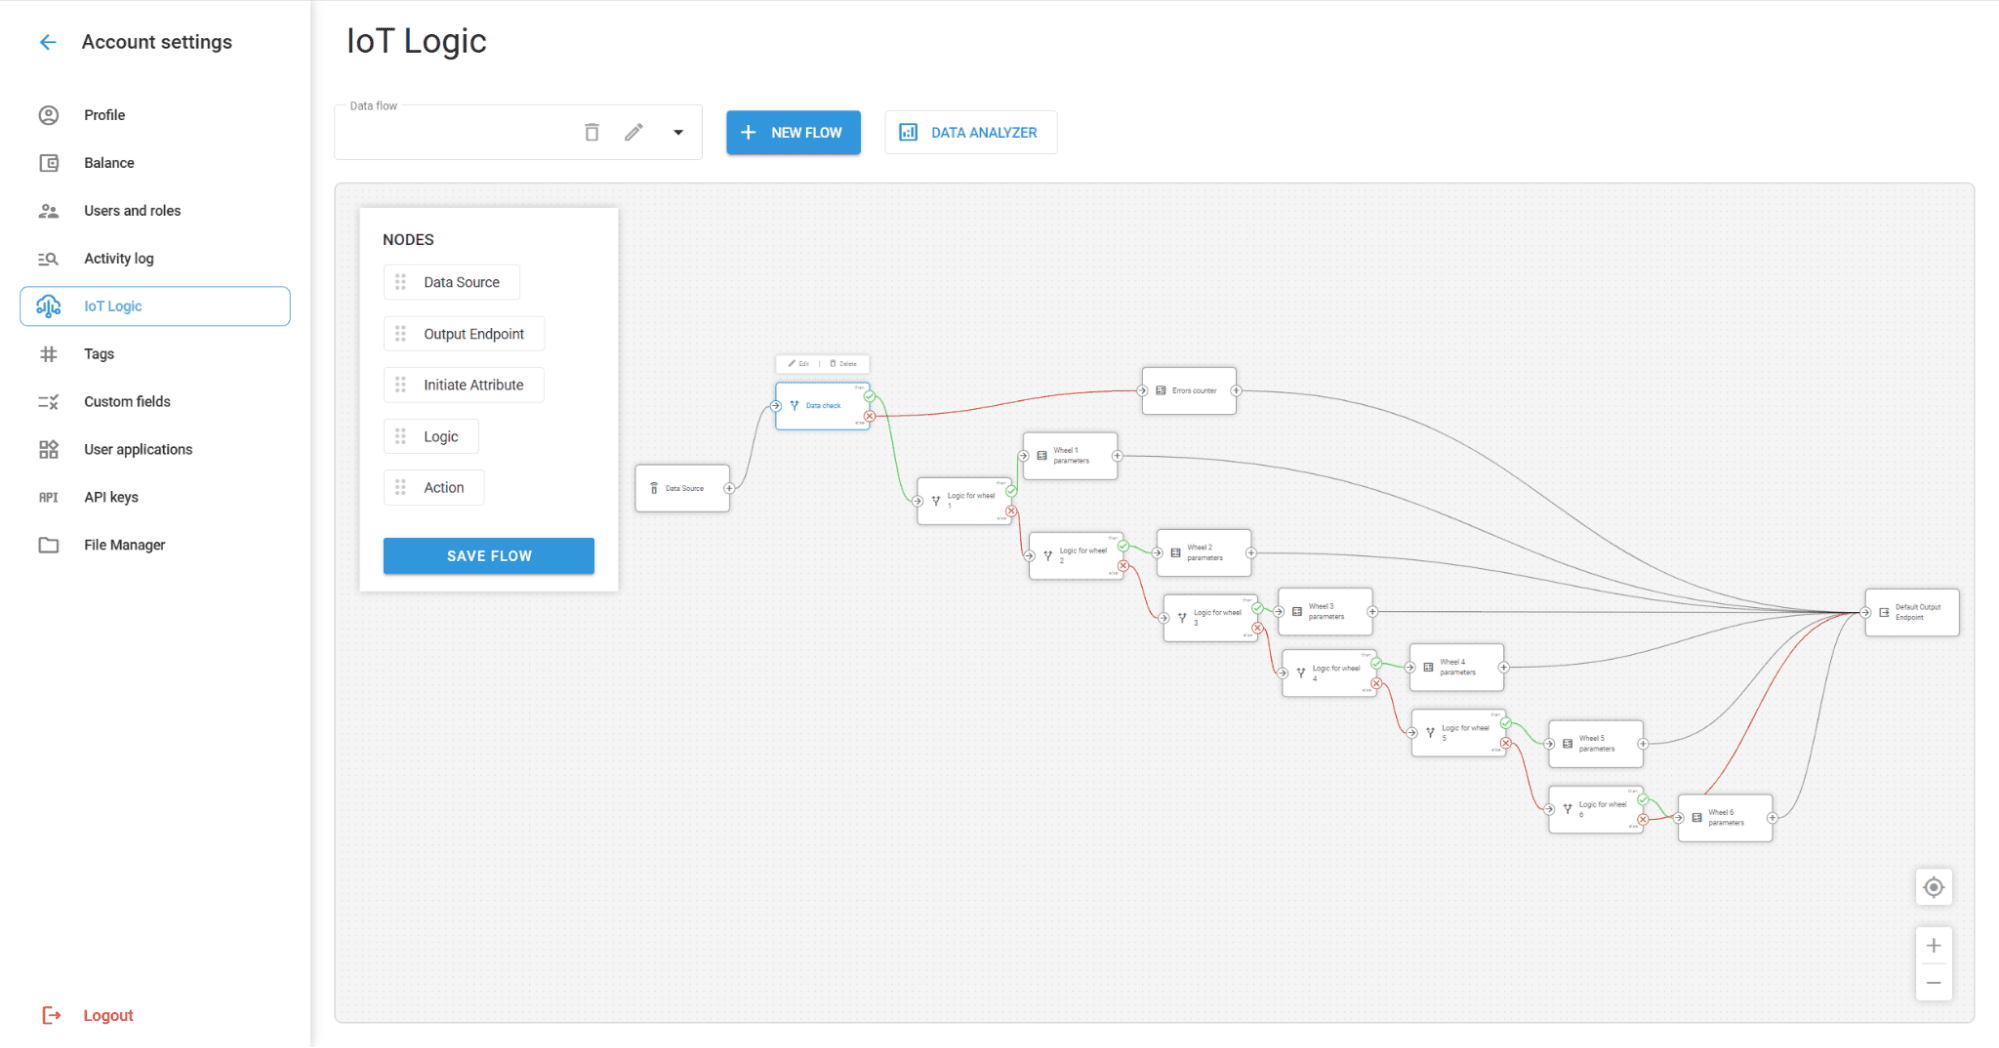The image size is (1999, 1048).
Task: Zoom in using the plus icon on canvas
Action: (x=1933, y=944)
